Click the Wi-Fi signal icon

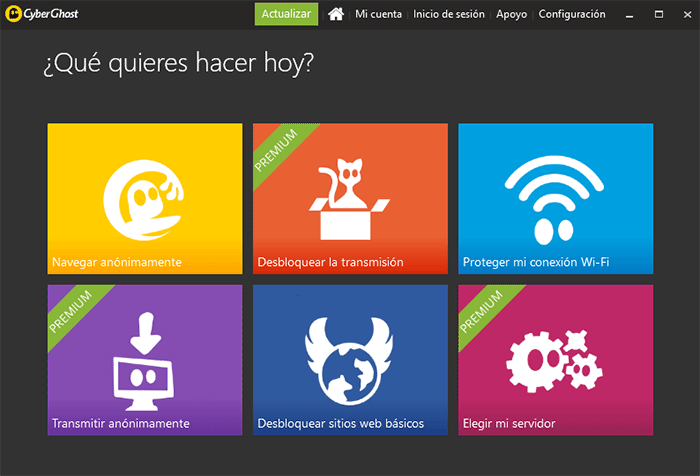click(555, 197)
